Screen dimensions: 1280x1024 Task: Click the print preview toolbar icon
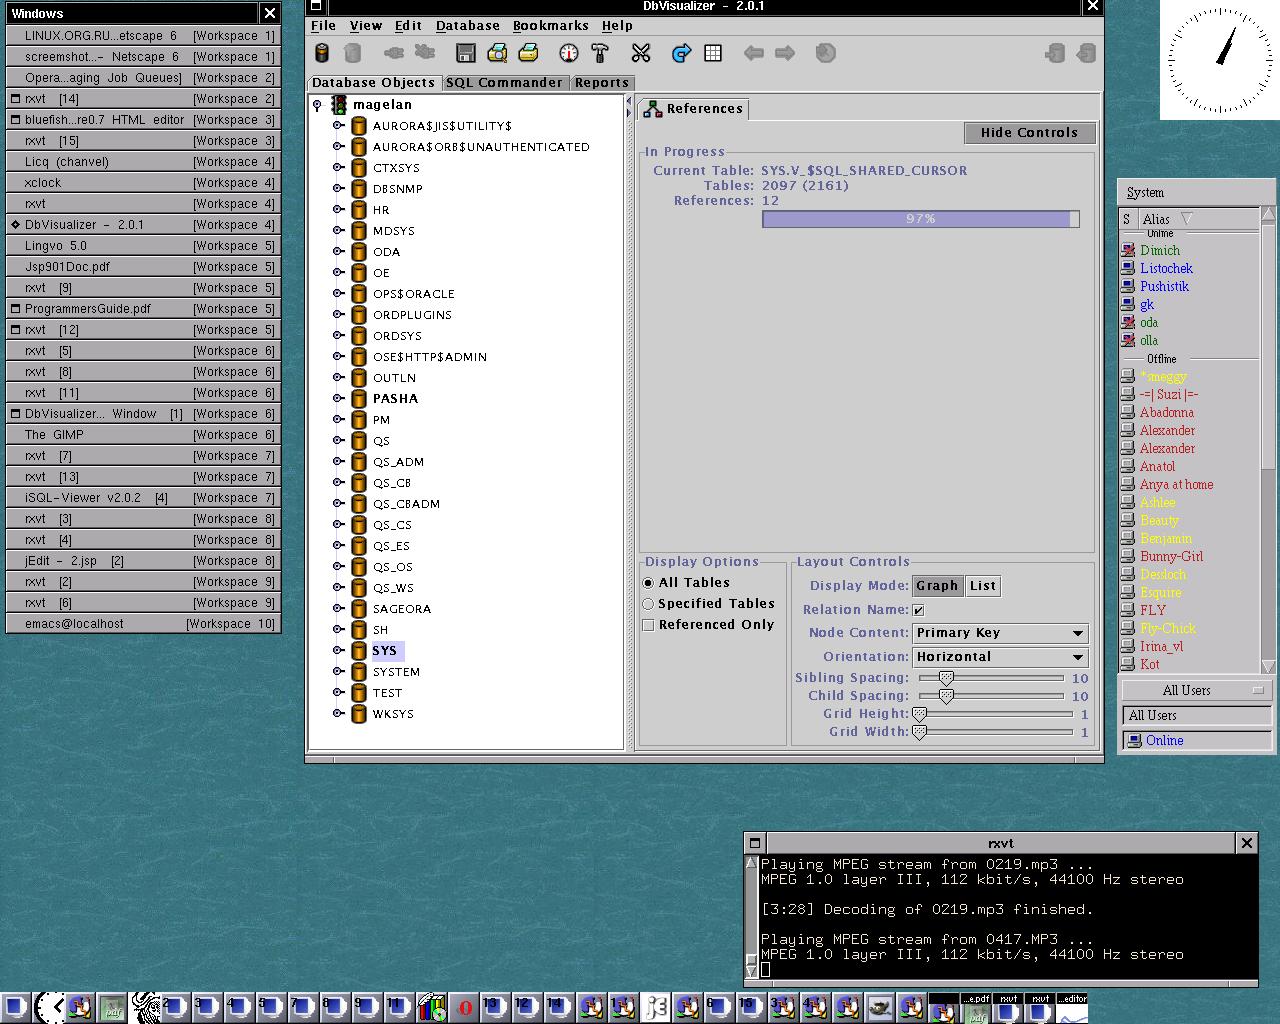click(497, 53)
